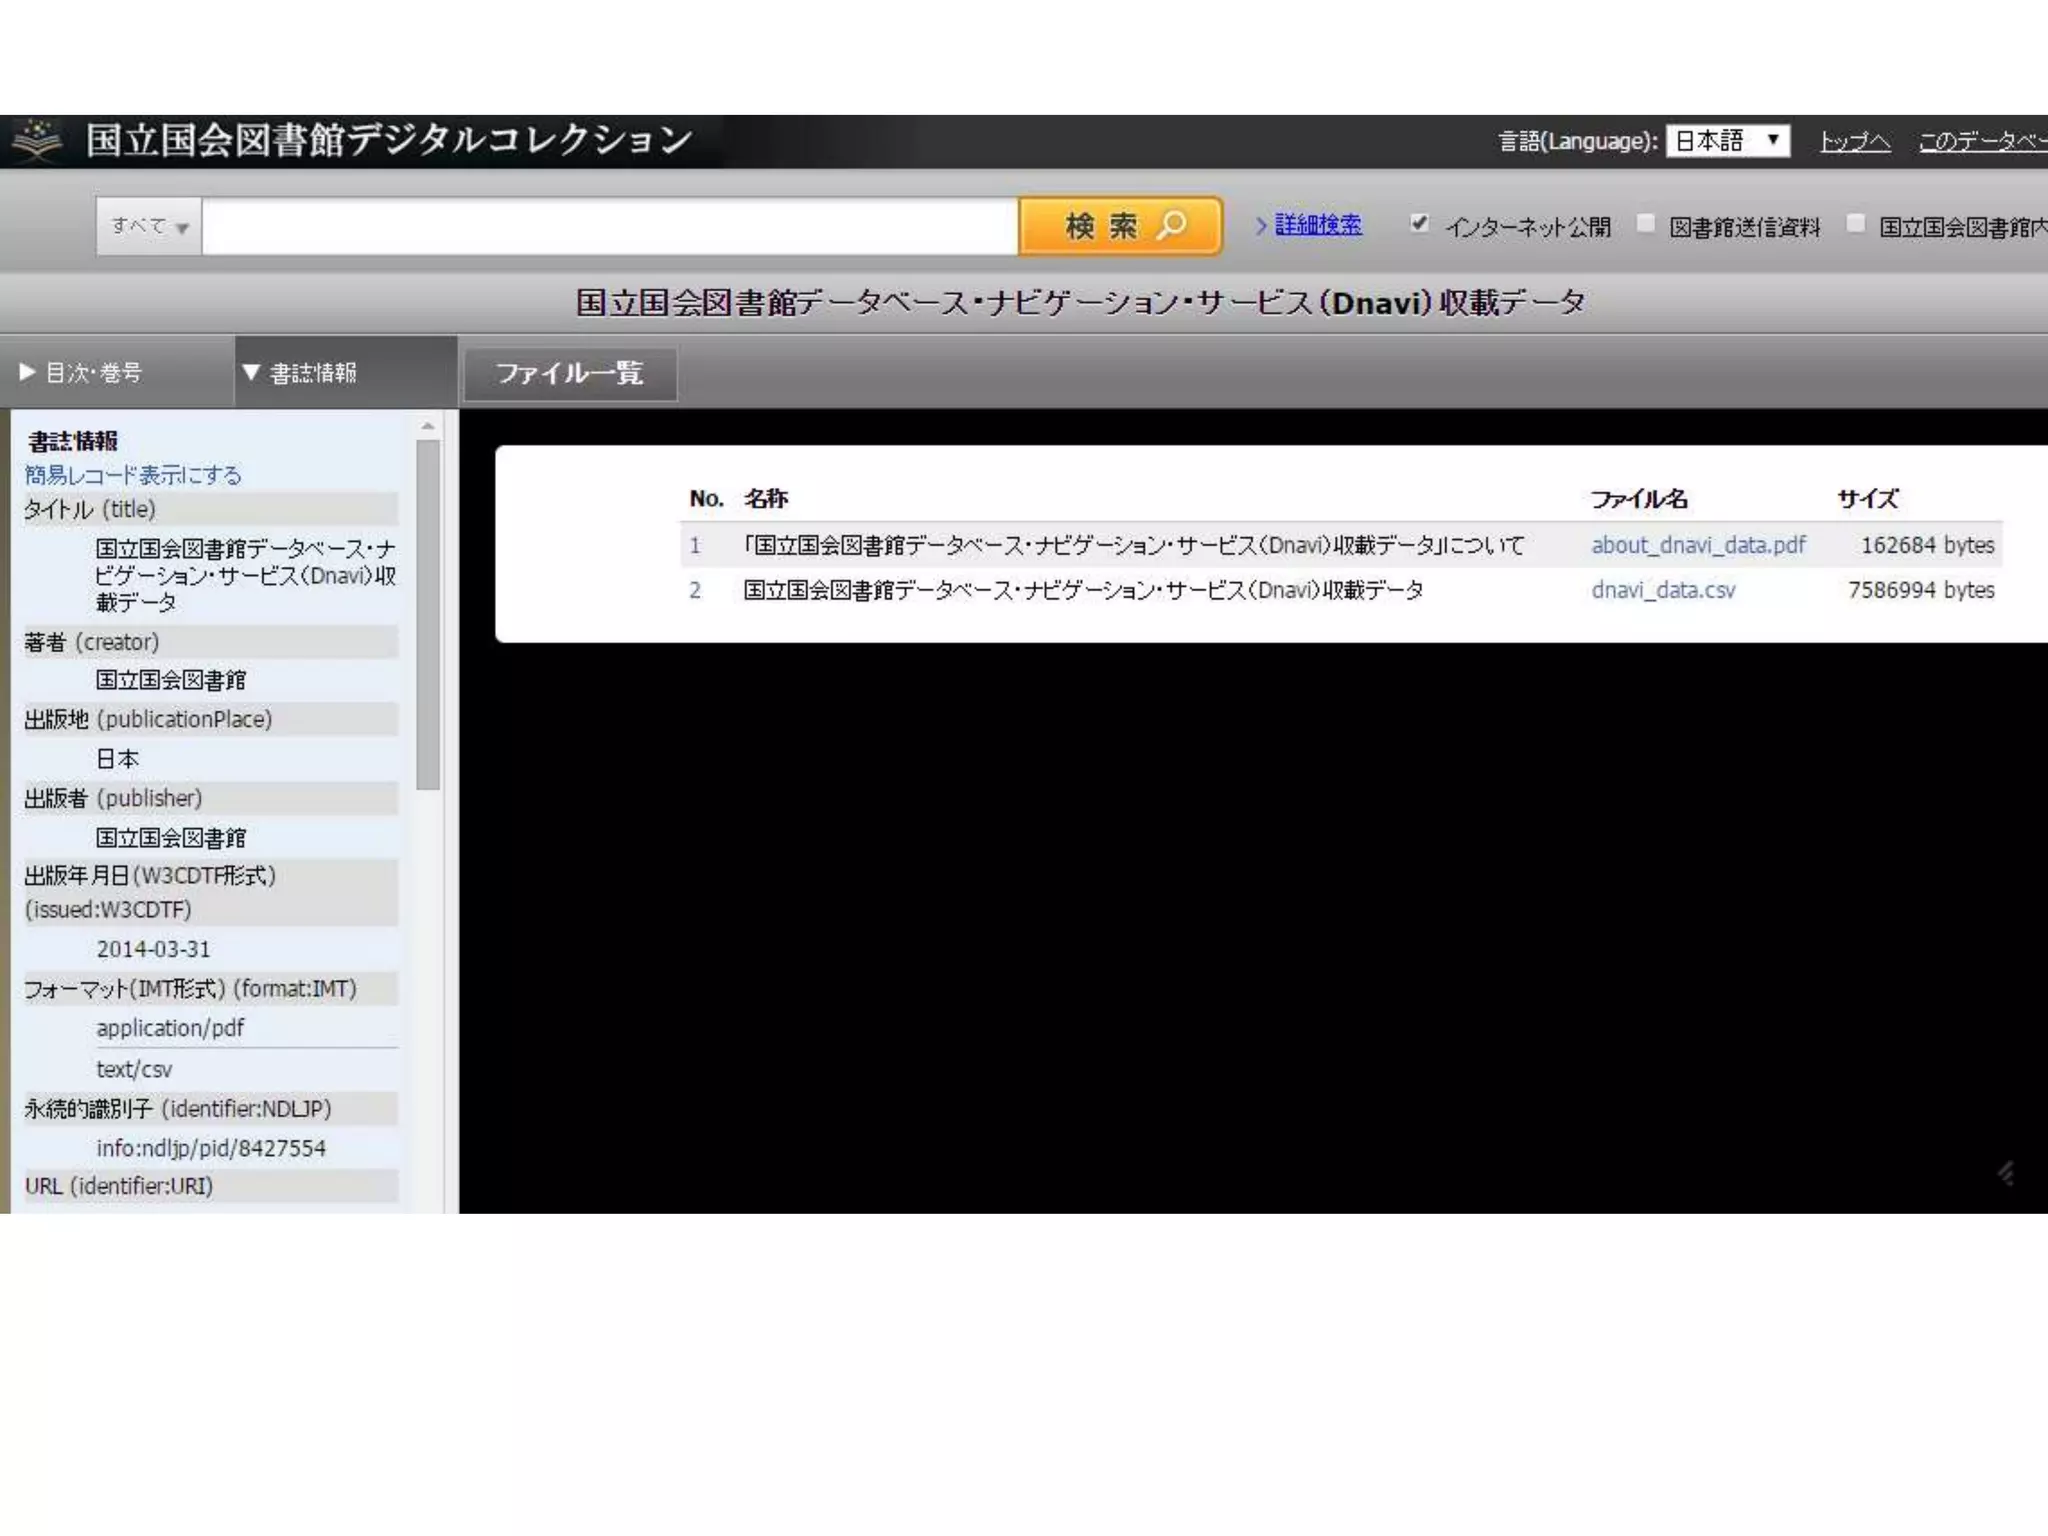Viewport: 2048px width, 1536px height.
Task: Download the dnavi_data.csv file
Action: coord(1663,590)
